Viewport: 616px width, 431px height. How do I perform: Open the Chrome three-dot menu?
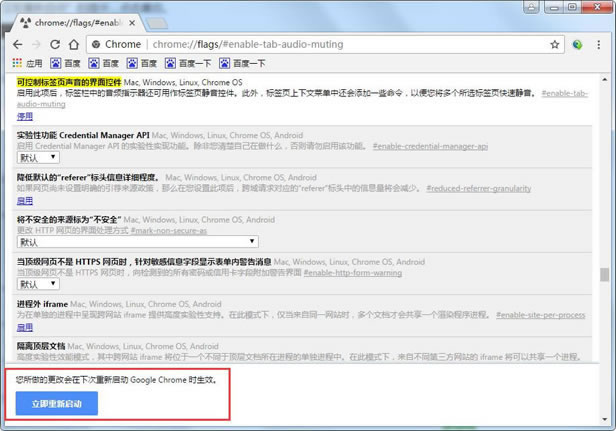[x=601, y=44]
